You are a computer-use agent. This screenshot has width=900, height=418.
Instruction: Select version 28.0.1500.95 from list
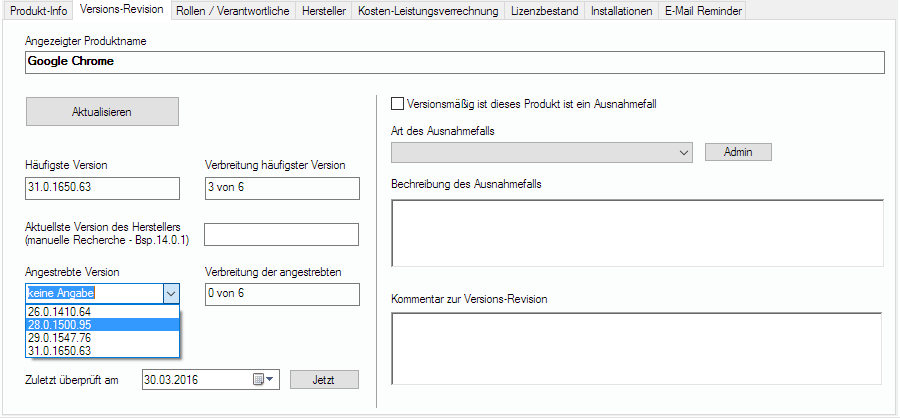103,324
